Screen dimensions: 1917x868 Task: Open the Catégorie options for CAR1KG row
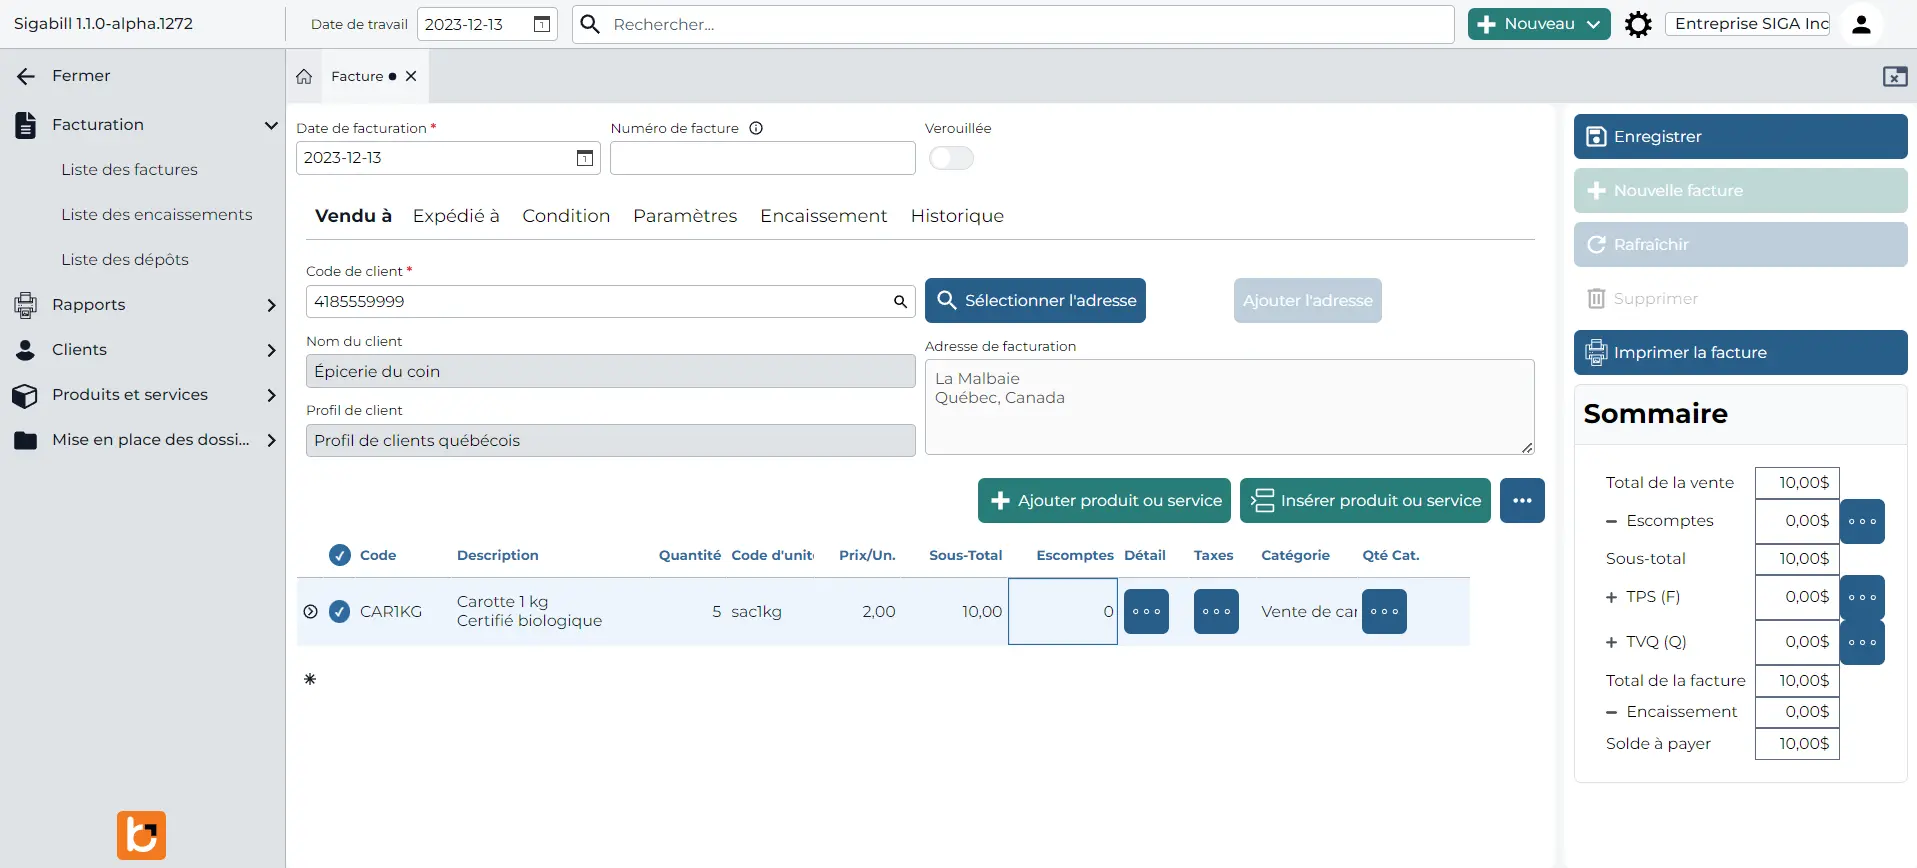(1384, 611)
